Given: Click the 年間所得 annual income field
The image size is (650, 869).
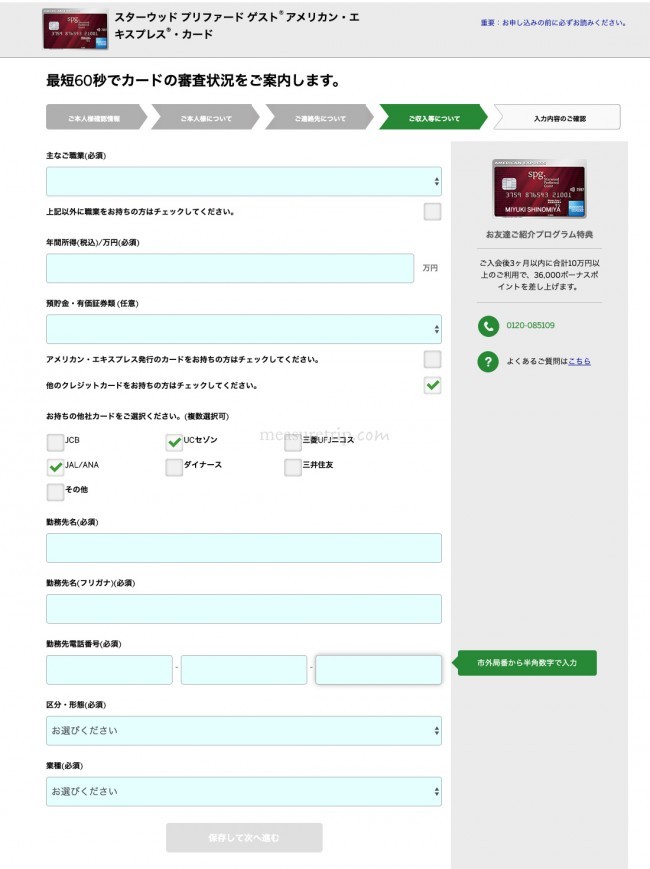Looking at the screenshot, I should tap(230, 268).
